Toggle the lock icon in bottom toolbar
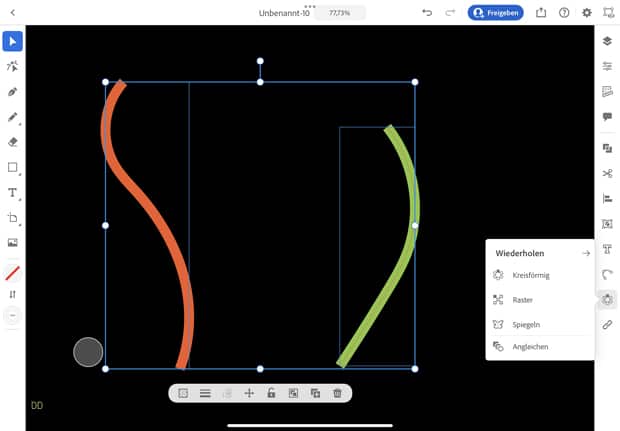The height and width of the screenshot is (431, 620). [271, 393]
